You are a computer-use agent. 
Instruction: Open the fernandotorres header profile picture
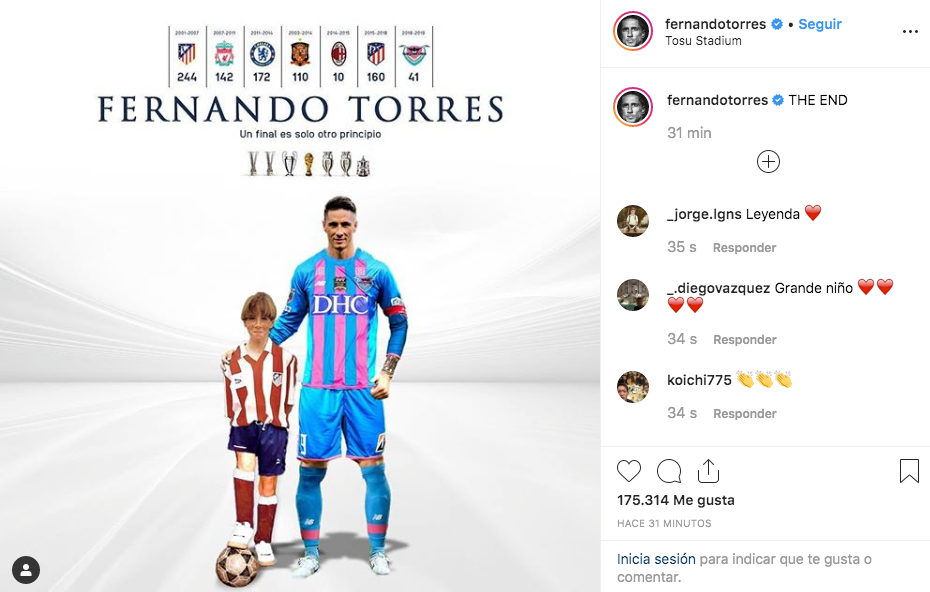pos(633,31)
